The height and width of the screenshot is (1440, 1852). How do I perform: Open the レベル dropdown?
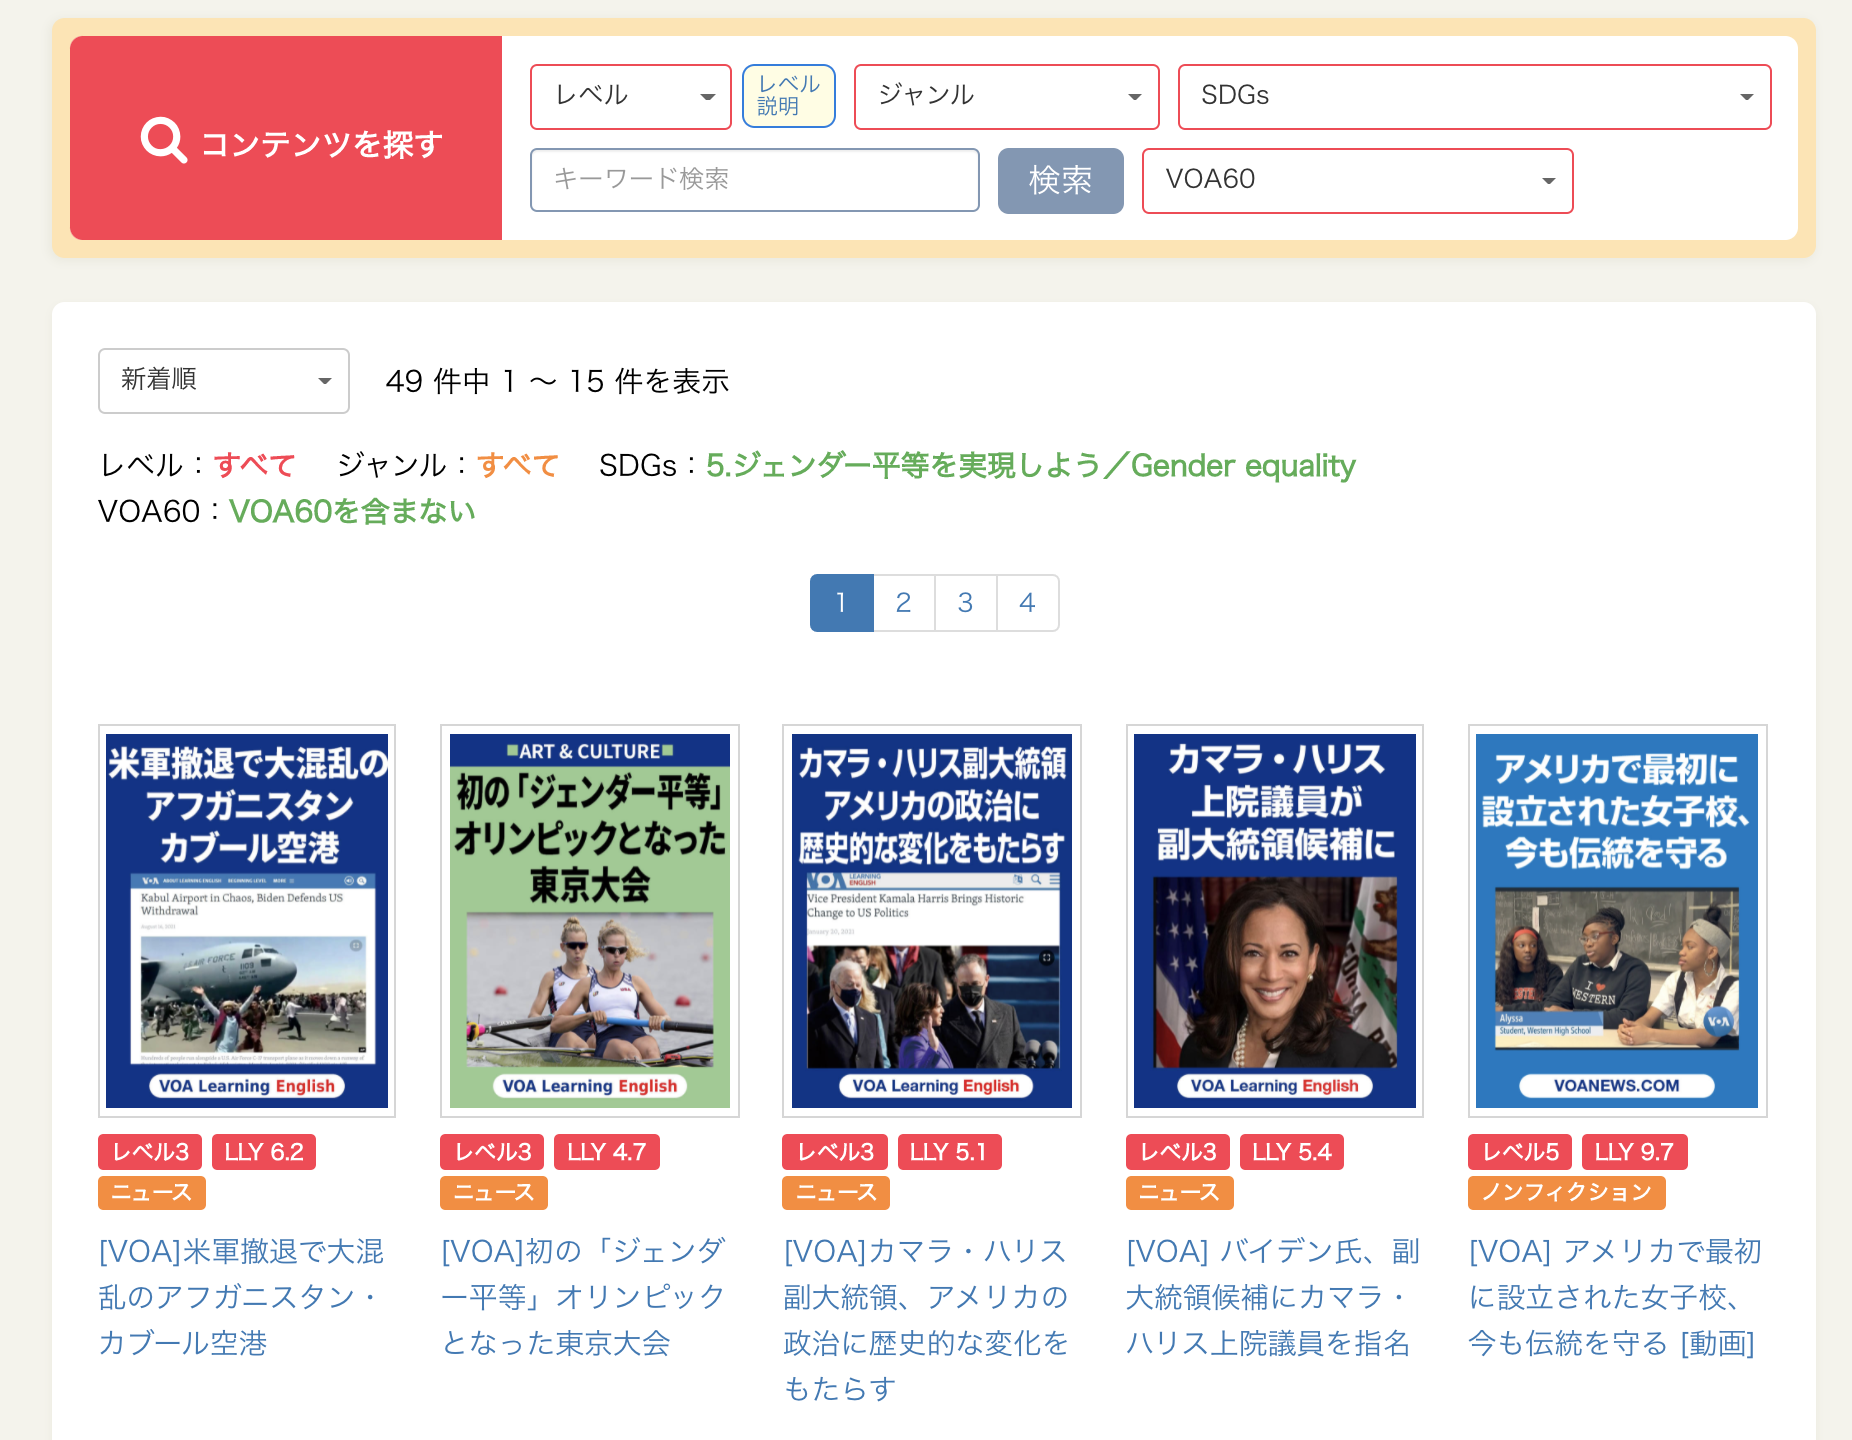point(631,96)
